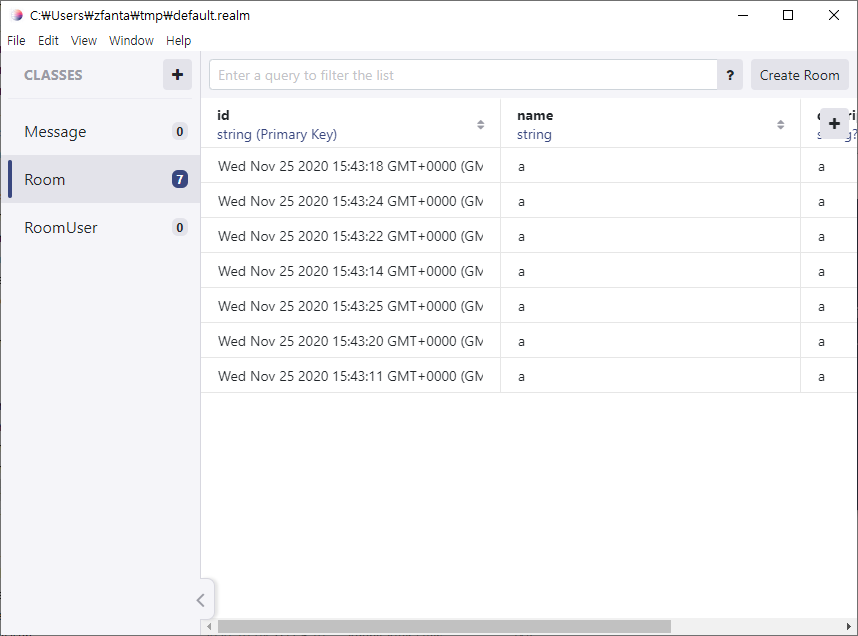The width and height of the screenshot is (858, 636).
Task: Minimize the Realm Studio window
Action: pos(743,15)
